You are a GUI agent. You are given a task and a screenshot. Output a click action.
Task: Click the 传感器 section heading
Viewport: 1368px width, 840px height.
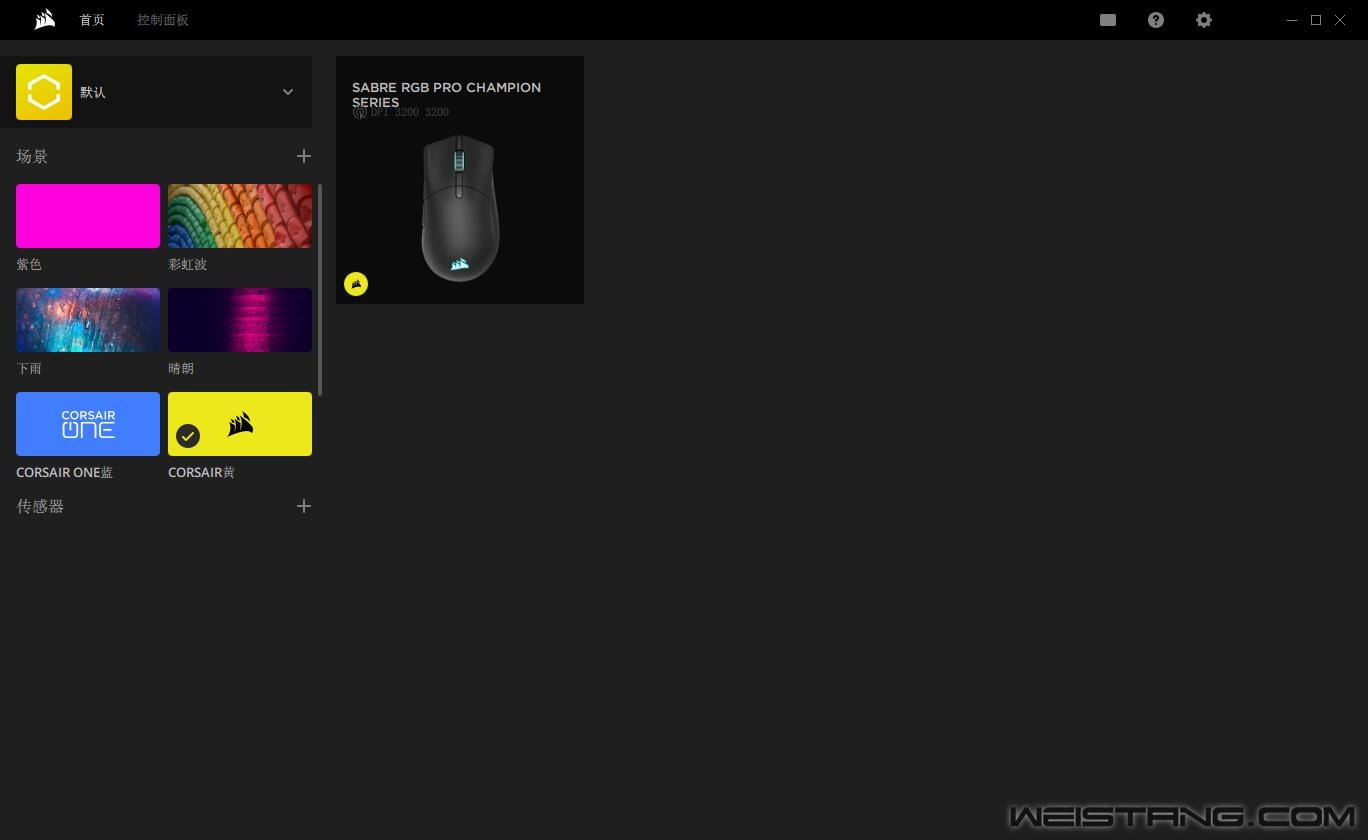[40, 506]
